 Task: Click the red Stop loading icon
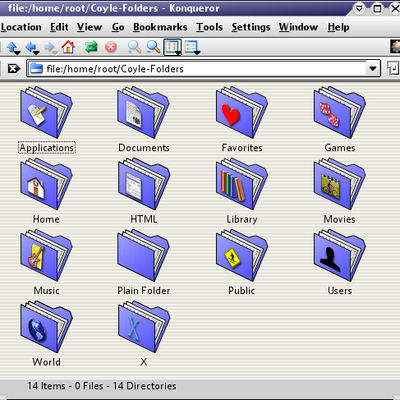click(x=111, y=47)
